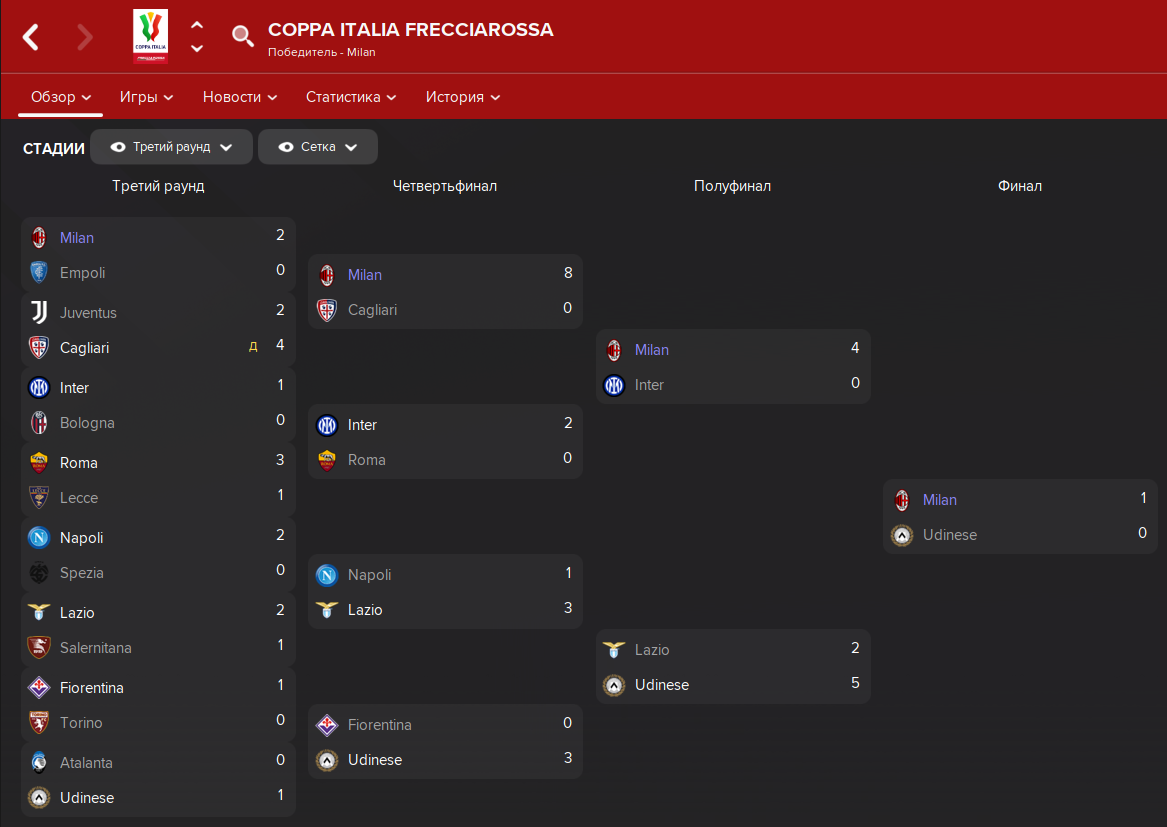Open the История tab
Viewport: 1167px width, 827px height.
pos(462,97)
